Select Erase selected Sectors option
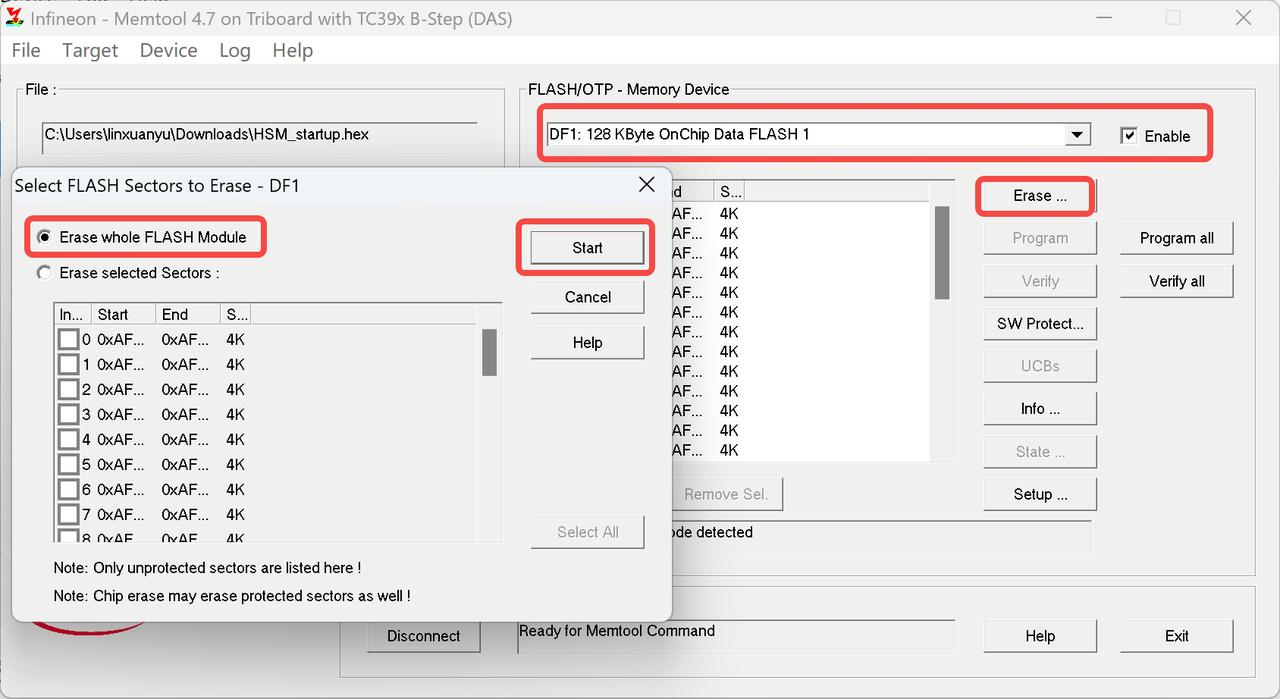Viewport: 1280px width, 699px height. [128, 272]
